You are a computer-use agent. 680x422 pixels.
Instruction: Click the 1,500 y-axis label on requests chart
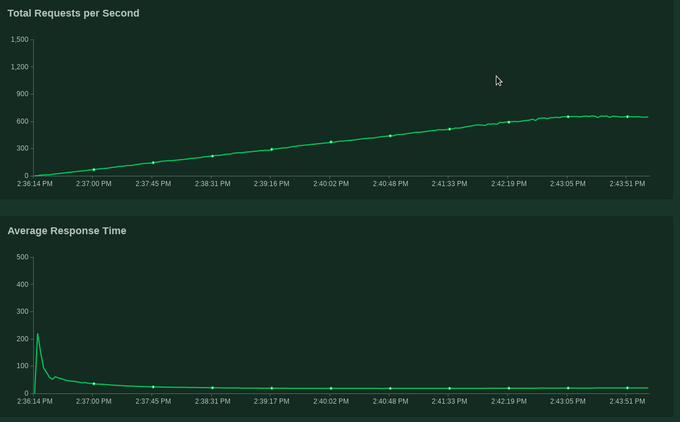pyautogui.click(x=20, y=40)
